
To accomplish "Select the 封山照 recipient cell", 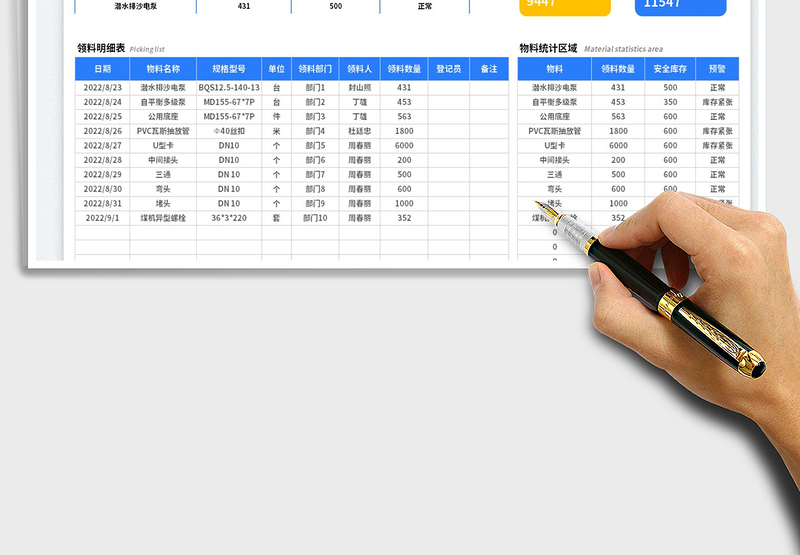I will 360,88.
